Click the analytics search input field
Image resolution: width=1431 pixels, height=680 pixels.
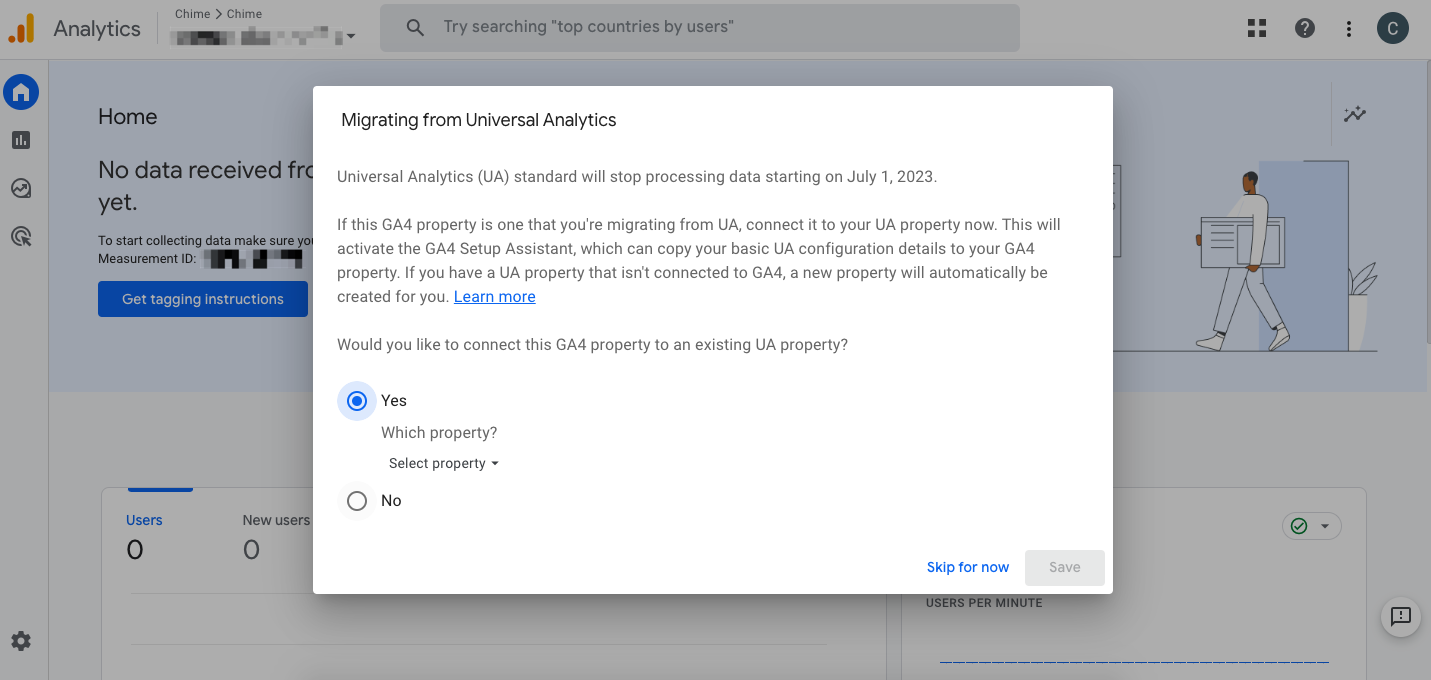(x=700, y=28)
